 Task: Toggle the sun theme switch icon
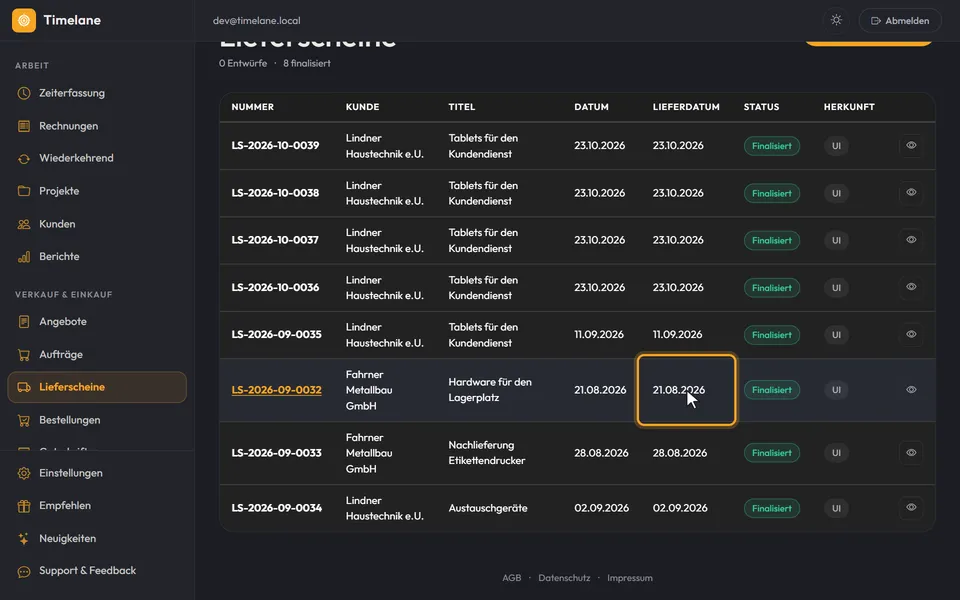pyautogui.click(x=836, y=20)
